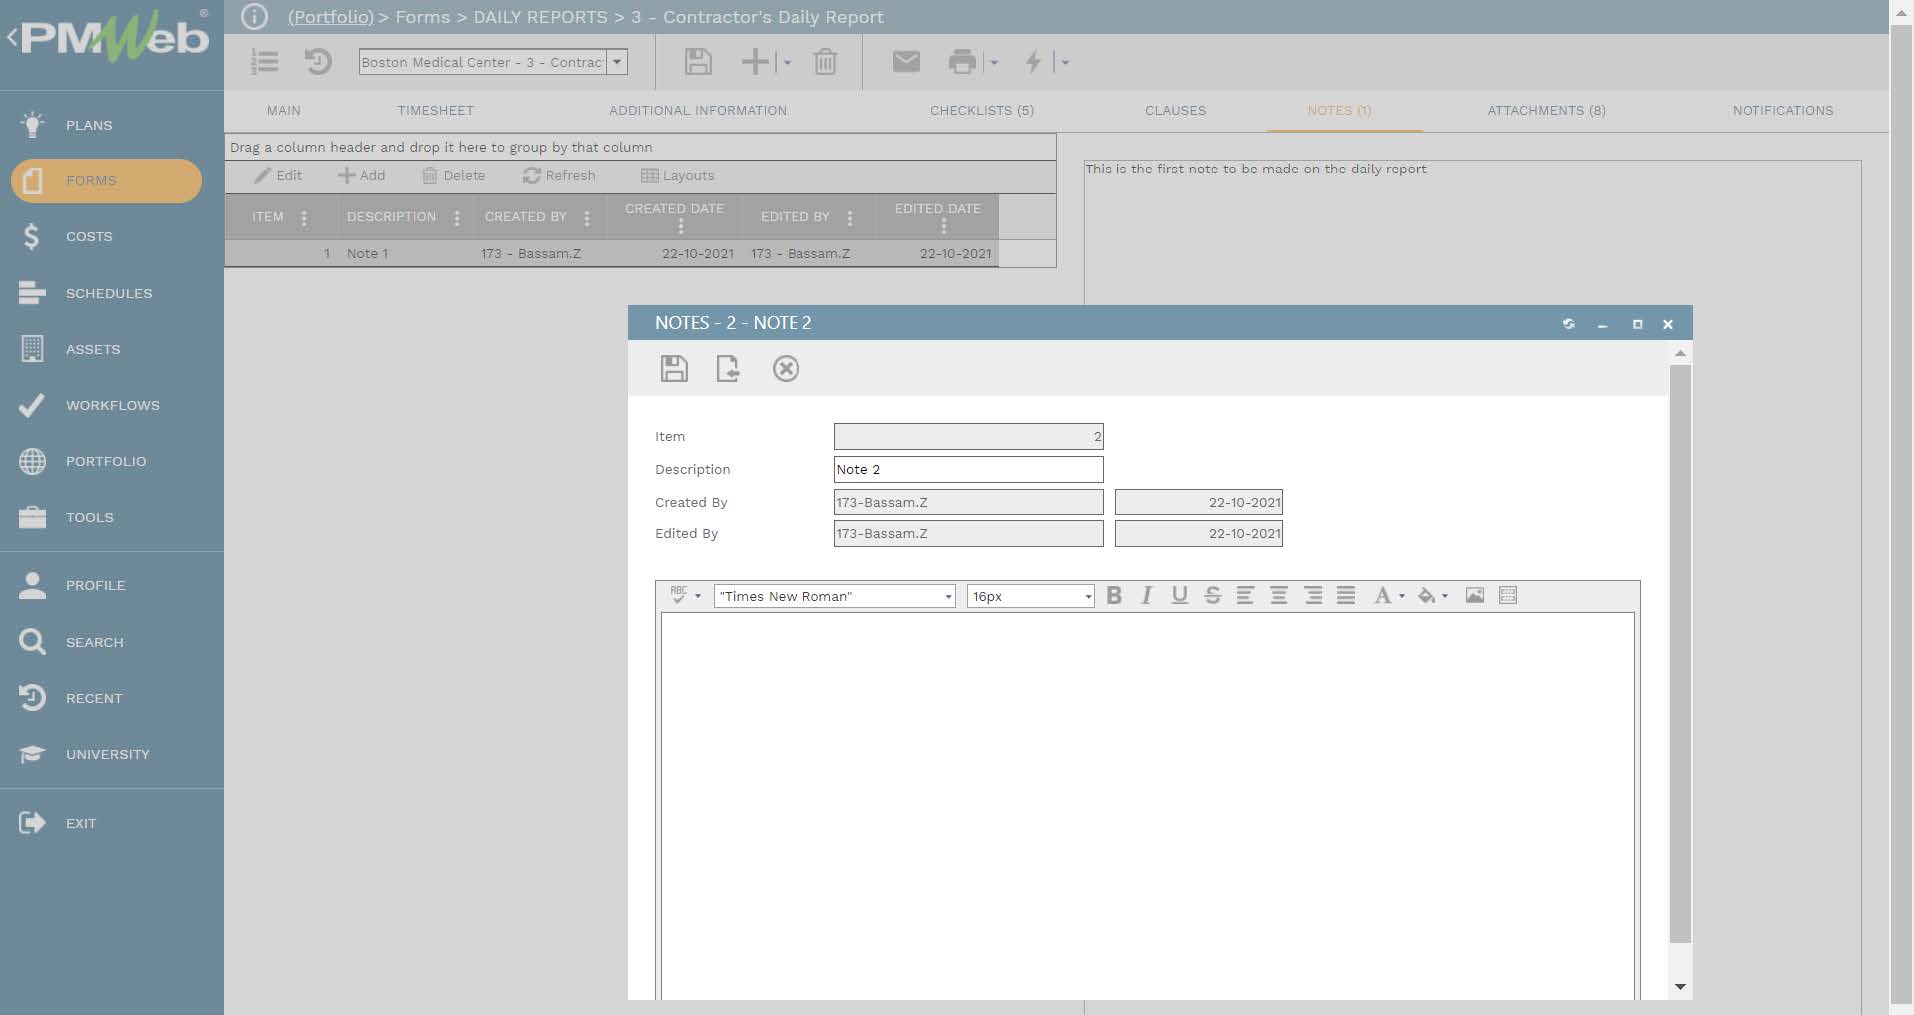1914x1015 pixels.
Task: Toggle bold formatting in note editor
Action: pos(1114,596)
